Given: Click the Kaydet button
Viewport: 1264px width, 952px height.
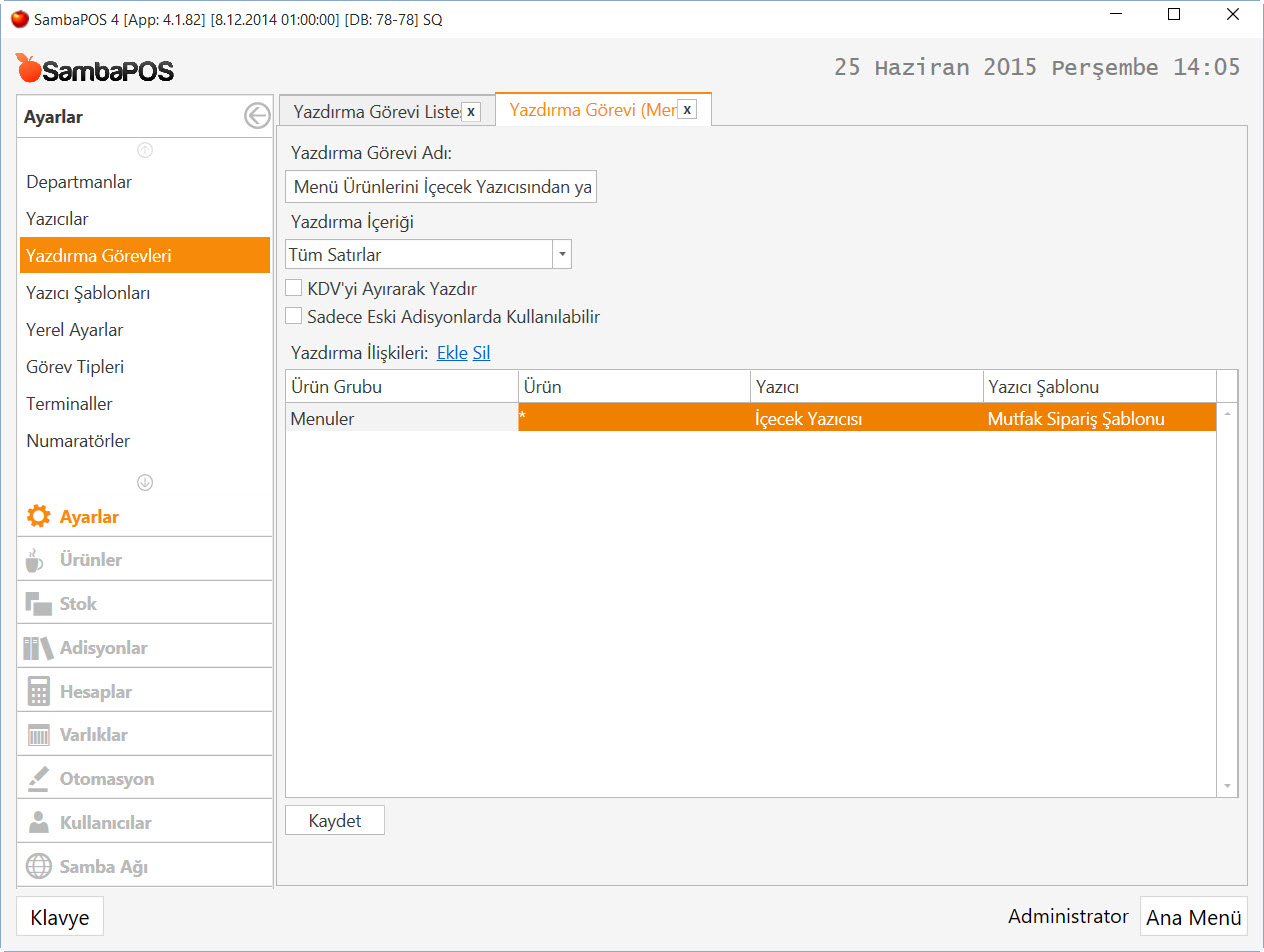Looking at the screenshot, I should (x=334, y=821).
